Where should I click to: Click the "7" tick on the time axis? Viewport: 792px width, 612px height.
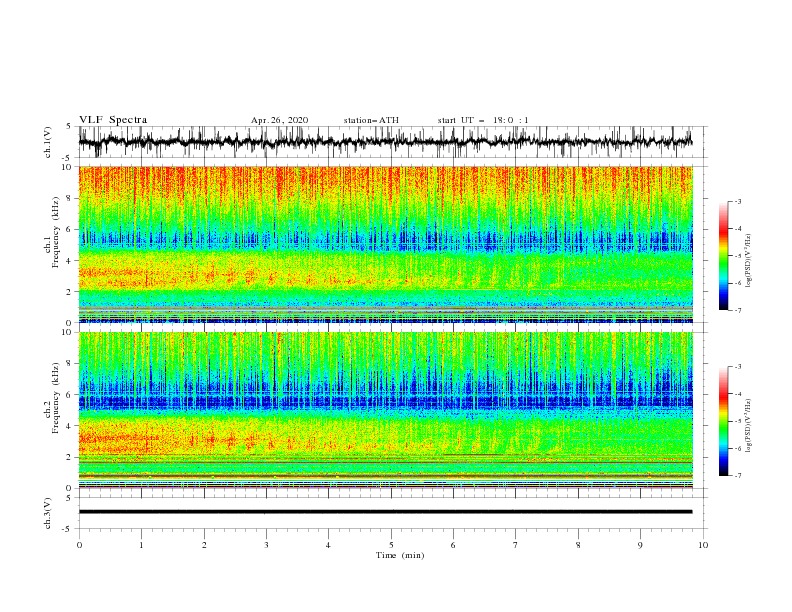click(516, 545)
